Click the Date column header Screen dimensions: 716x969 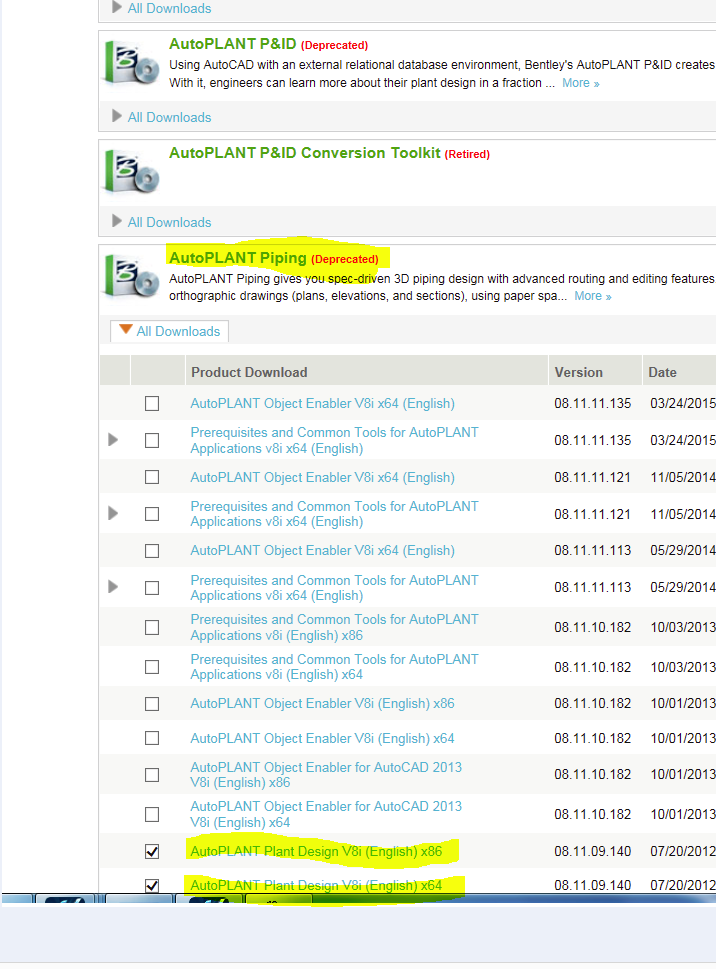click(x=662, y=372)
